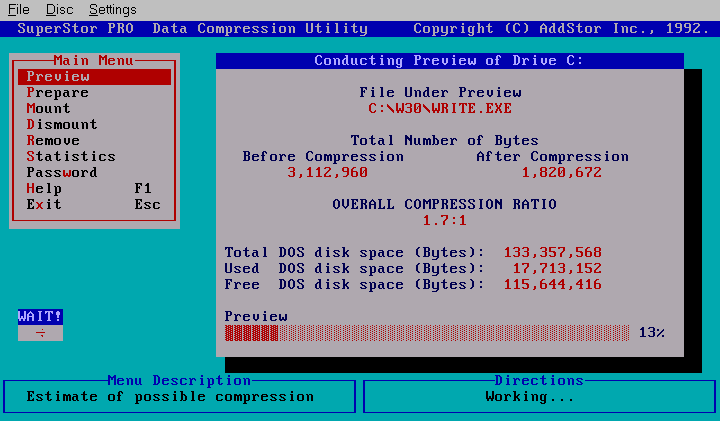Click the Esc shortcut next to Exit
This screenshot has width=720, height=421.
[x=147, y=205]
